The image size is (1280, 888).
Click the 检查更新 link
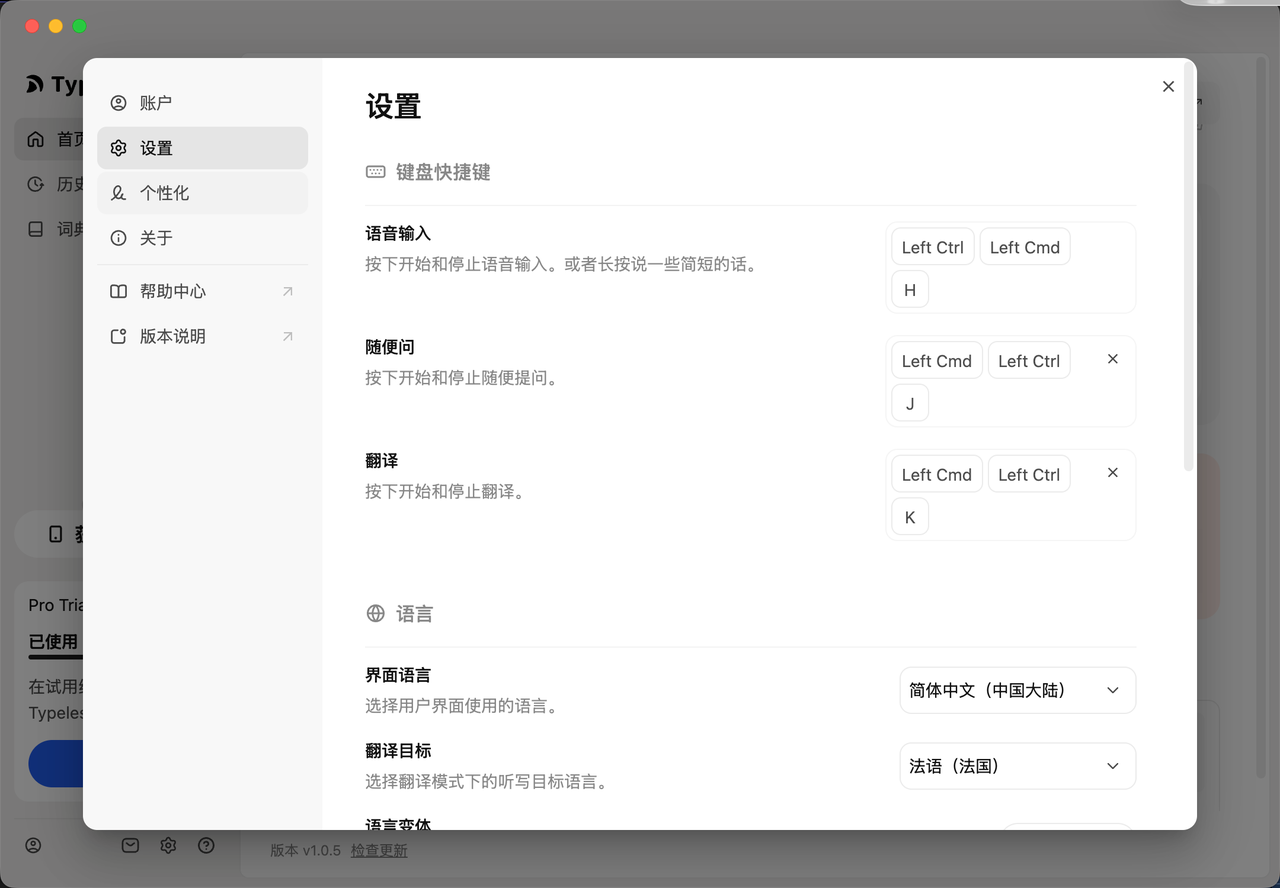[x=379, y=851]
